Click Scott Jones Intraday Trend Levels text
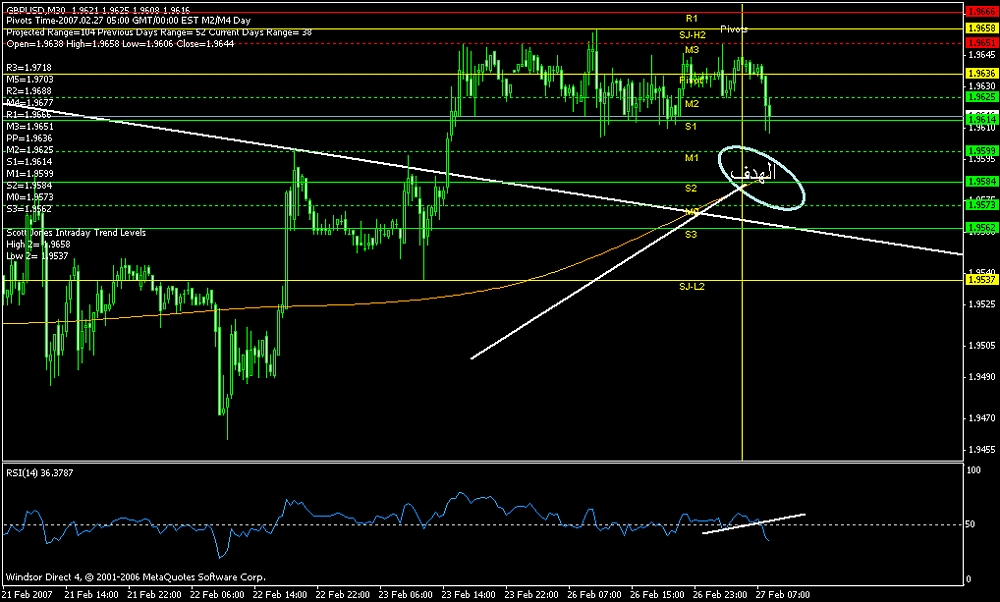Screen dimensions: 1000x602 coord(75,232)
